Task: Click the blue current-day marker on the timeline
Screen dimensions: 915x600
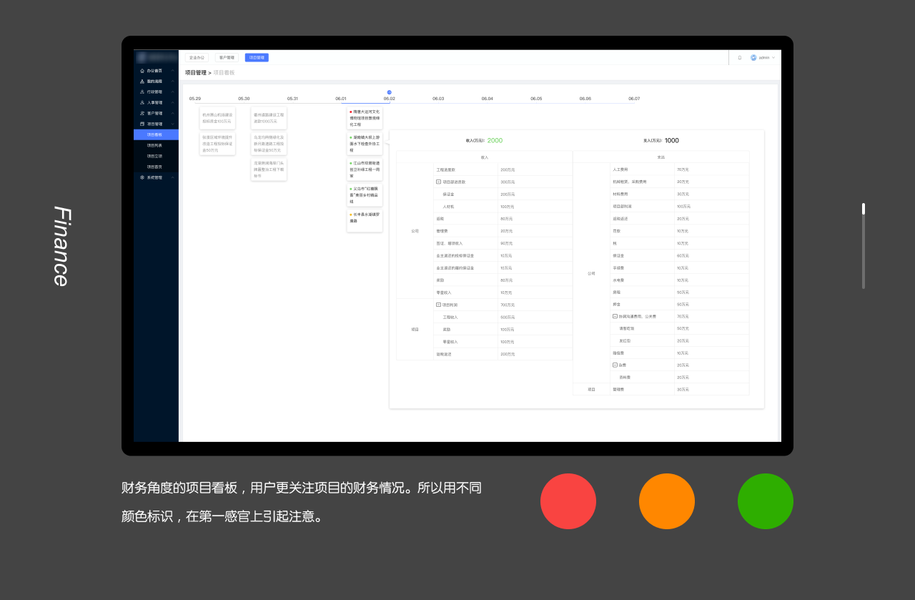Action: 389,92
